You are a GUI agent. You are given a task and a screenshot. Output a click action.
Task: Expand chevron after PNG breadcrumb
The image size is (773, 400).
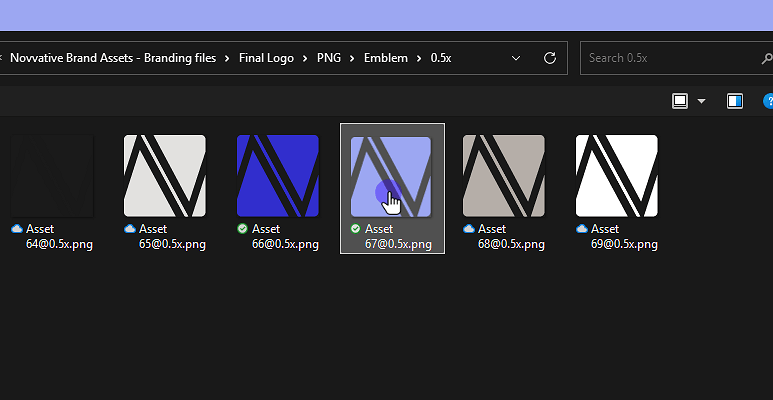coord(352,59)
